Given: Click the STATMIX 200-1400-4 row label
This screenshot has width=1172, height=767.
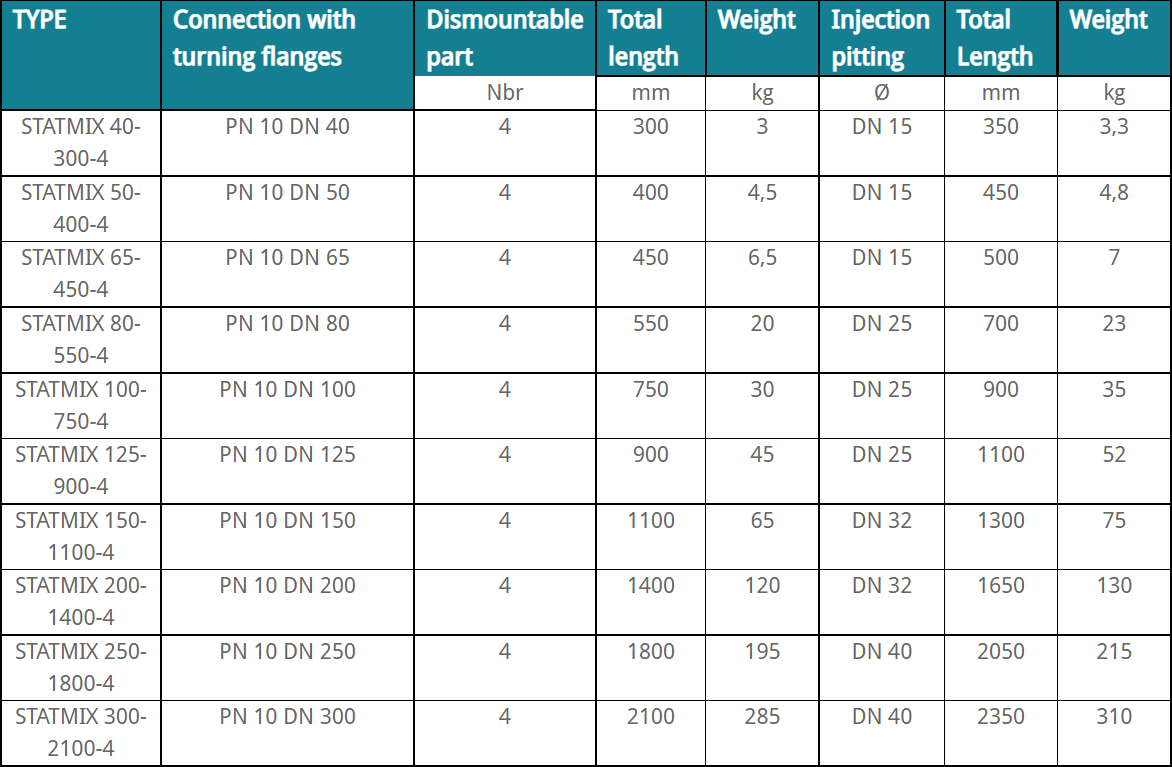Looking at the screenshot, I should [81, 601].
